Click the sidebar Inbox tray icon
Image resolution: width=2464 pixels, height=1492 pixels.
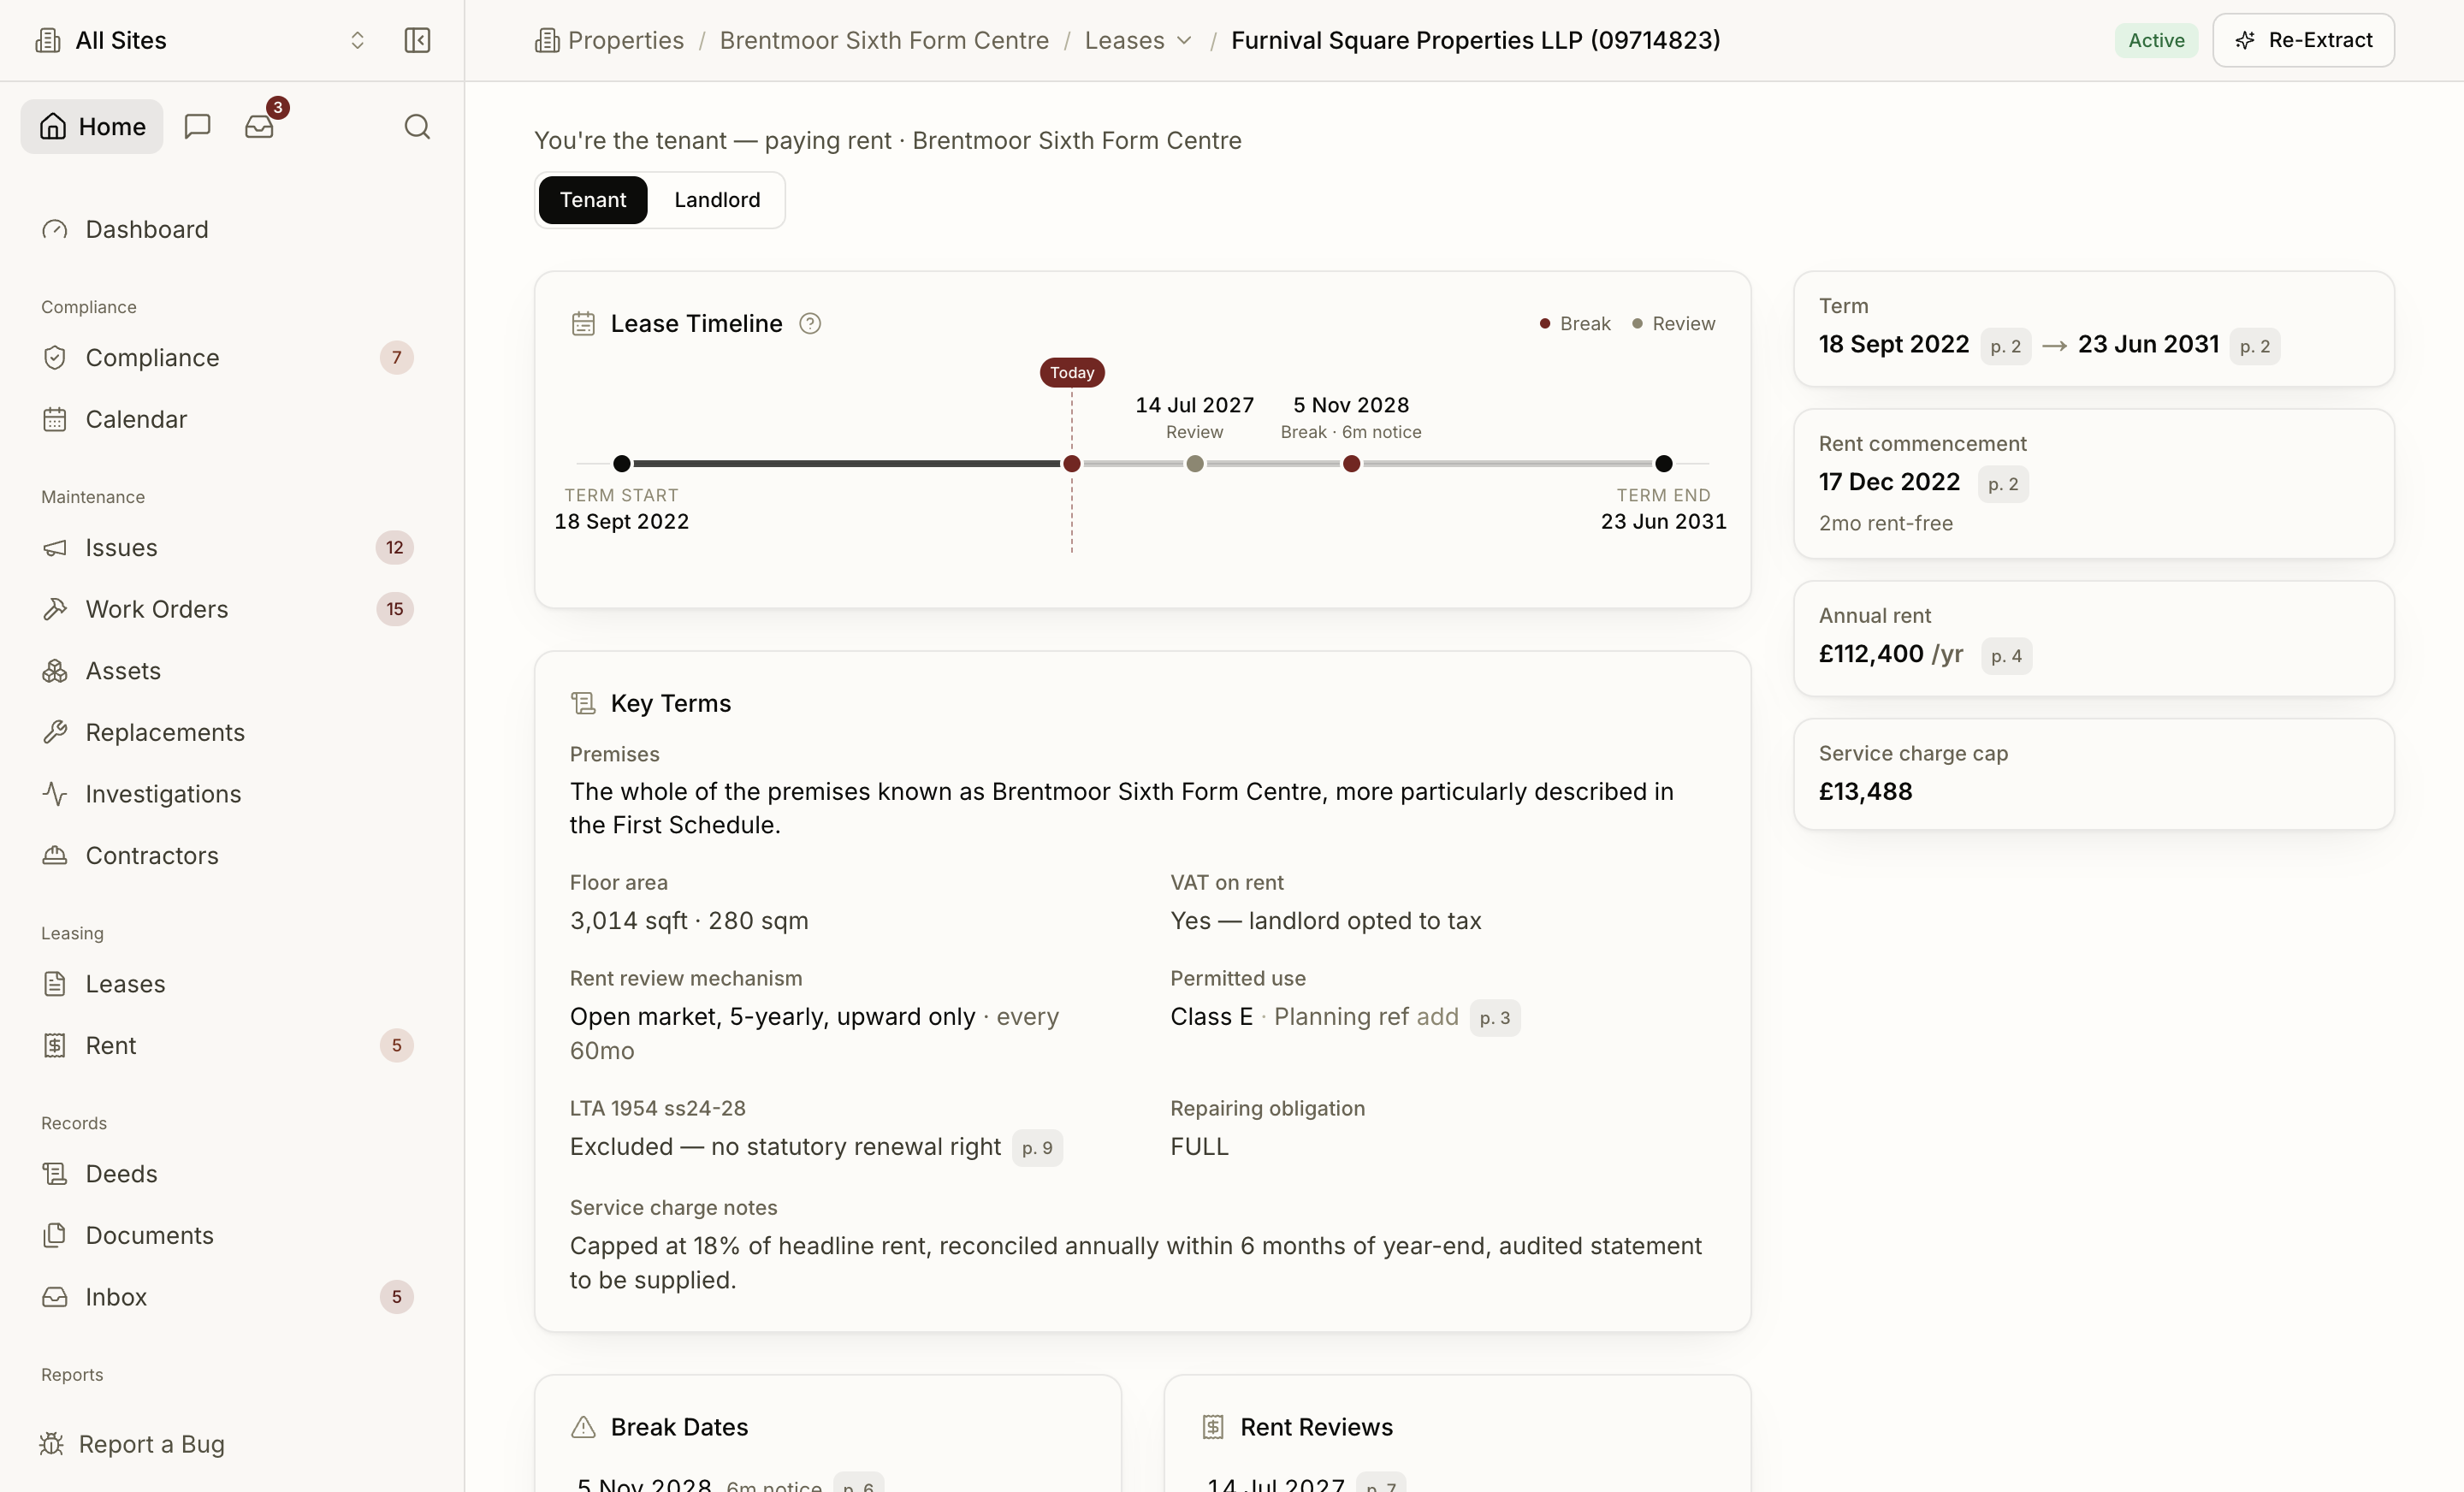point(55,1297)
